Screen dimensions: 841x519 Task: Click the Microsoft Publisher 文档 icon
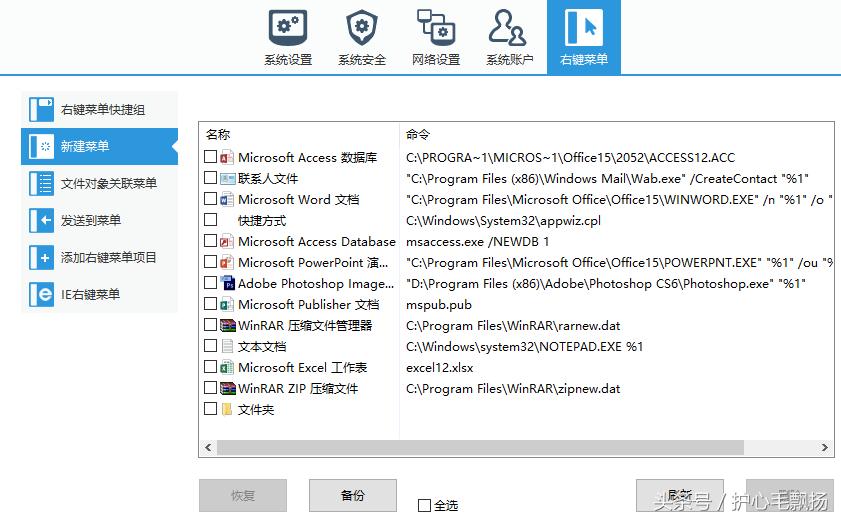click(x=227, y=305)
